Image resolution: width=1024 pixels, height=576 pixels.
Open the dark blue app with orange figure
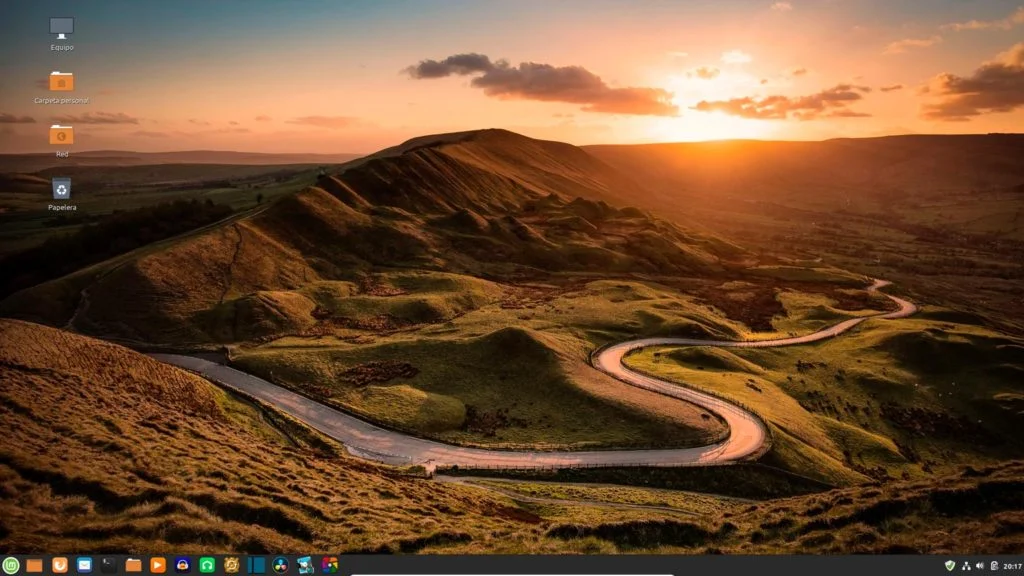182,566
